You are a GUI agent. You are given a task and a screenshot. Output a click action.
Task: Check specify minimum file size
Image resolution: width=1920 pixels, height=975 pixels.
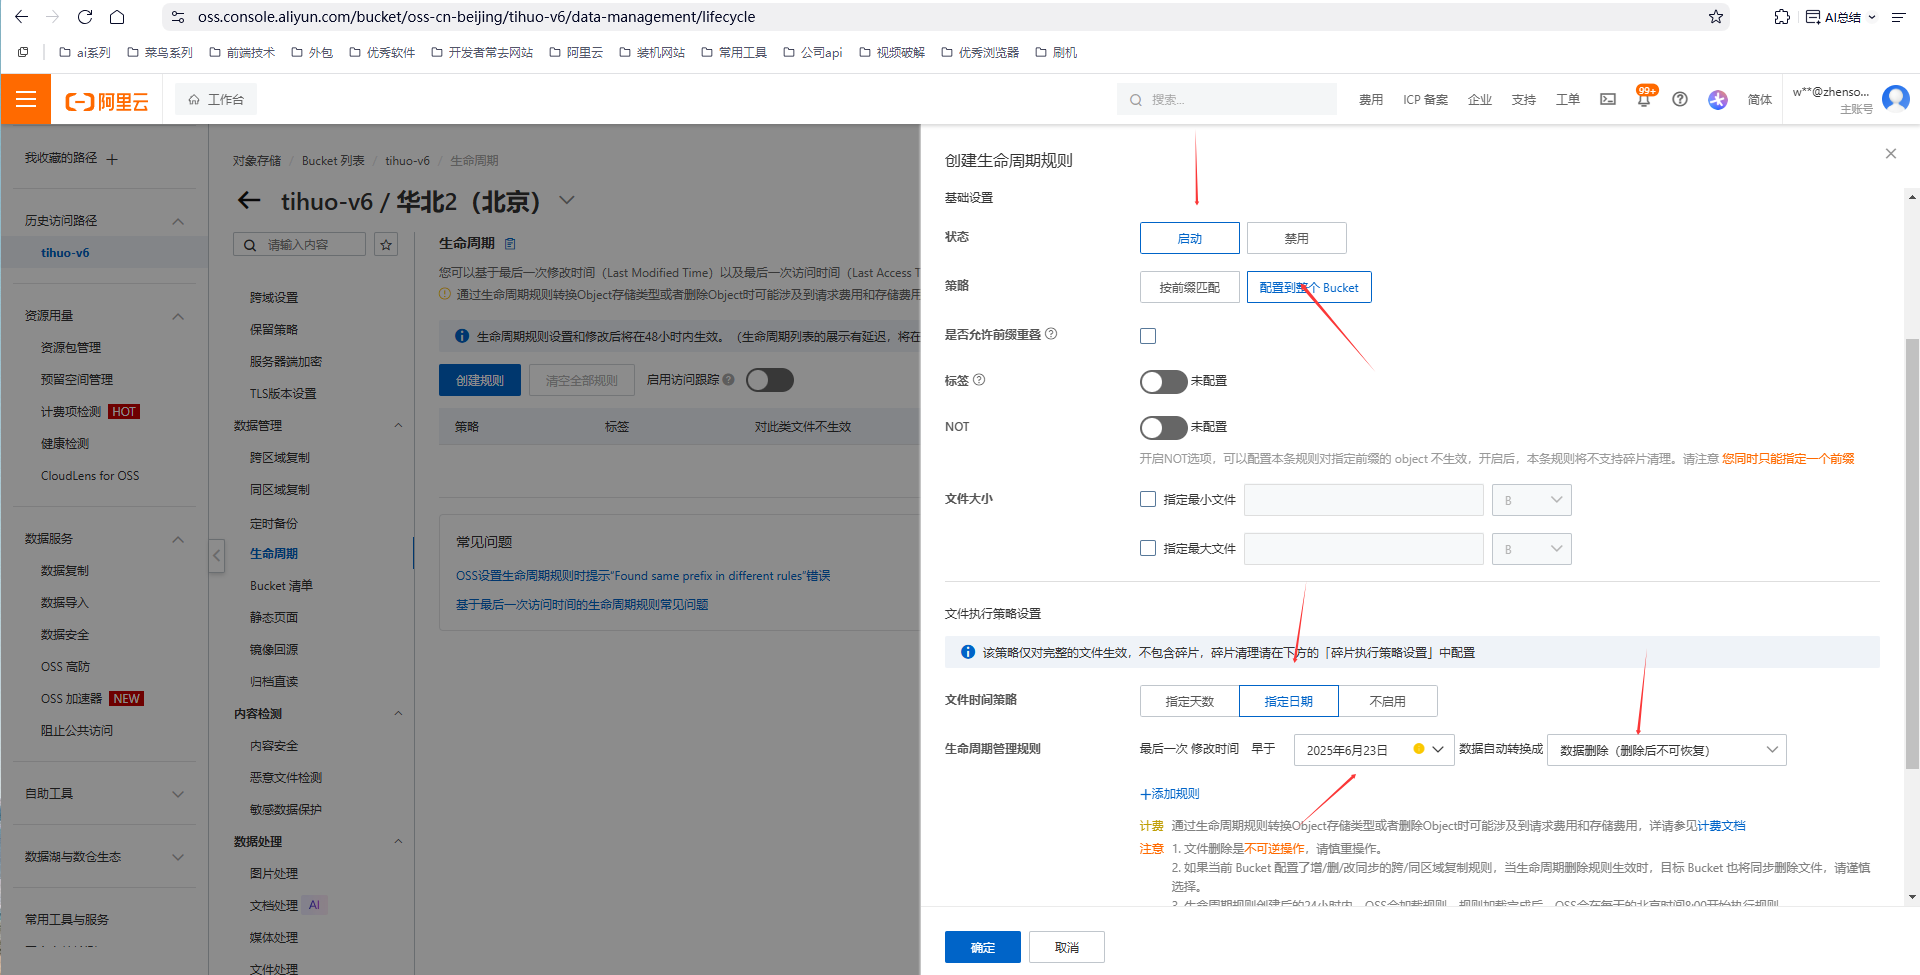click(x=1148, y=499)
